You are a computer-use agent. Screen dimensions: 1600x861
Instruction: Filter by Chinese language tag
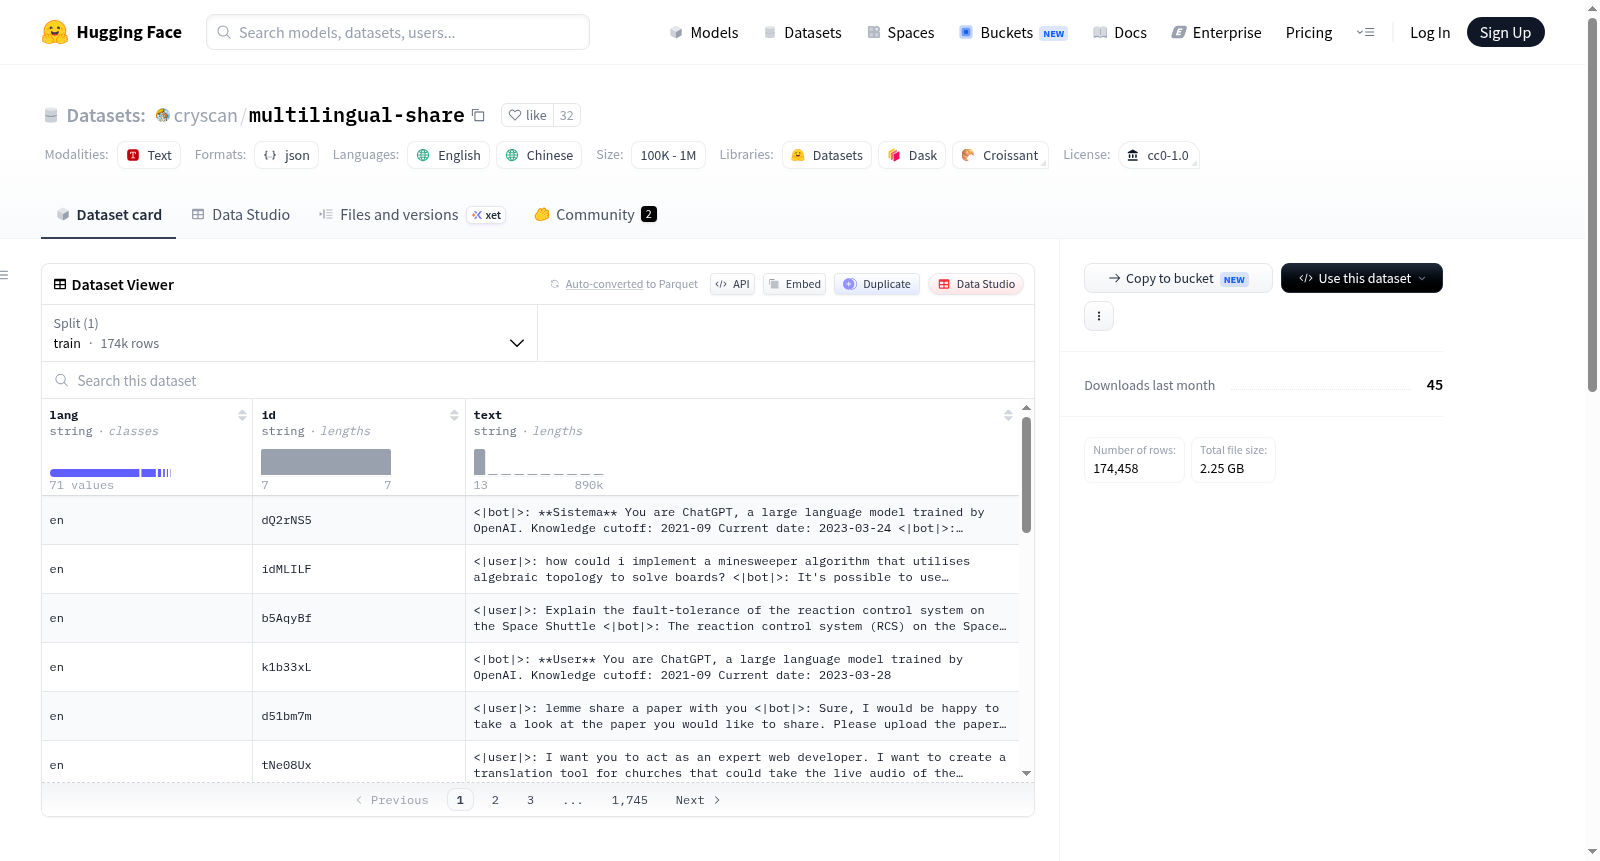tap(539, 155)
